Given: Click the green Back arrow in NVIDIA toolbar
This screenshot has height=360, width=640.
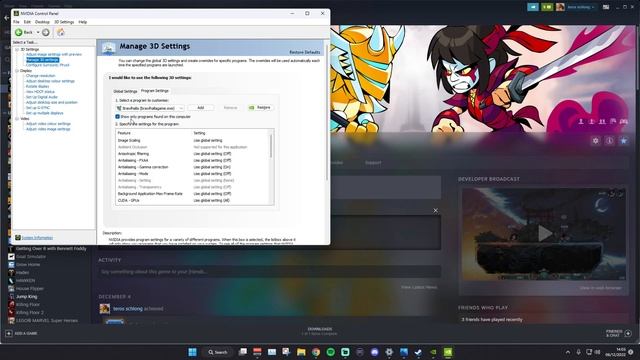Looking at the screenshot, I should click(18, 32).
